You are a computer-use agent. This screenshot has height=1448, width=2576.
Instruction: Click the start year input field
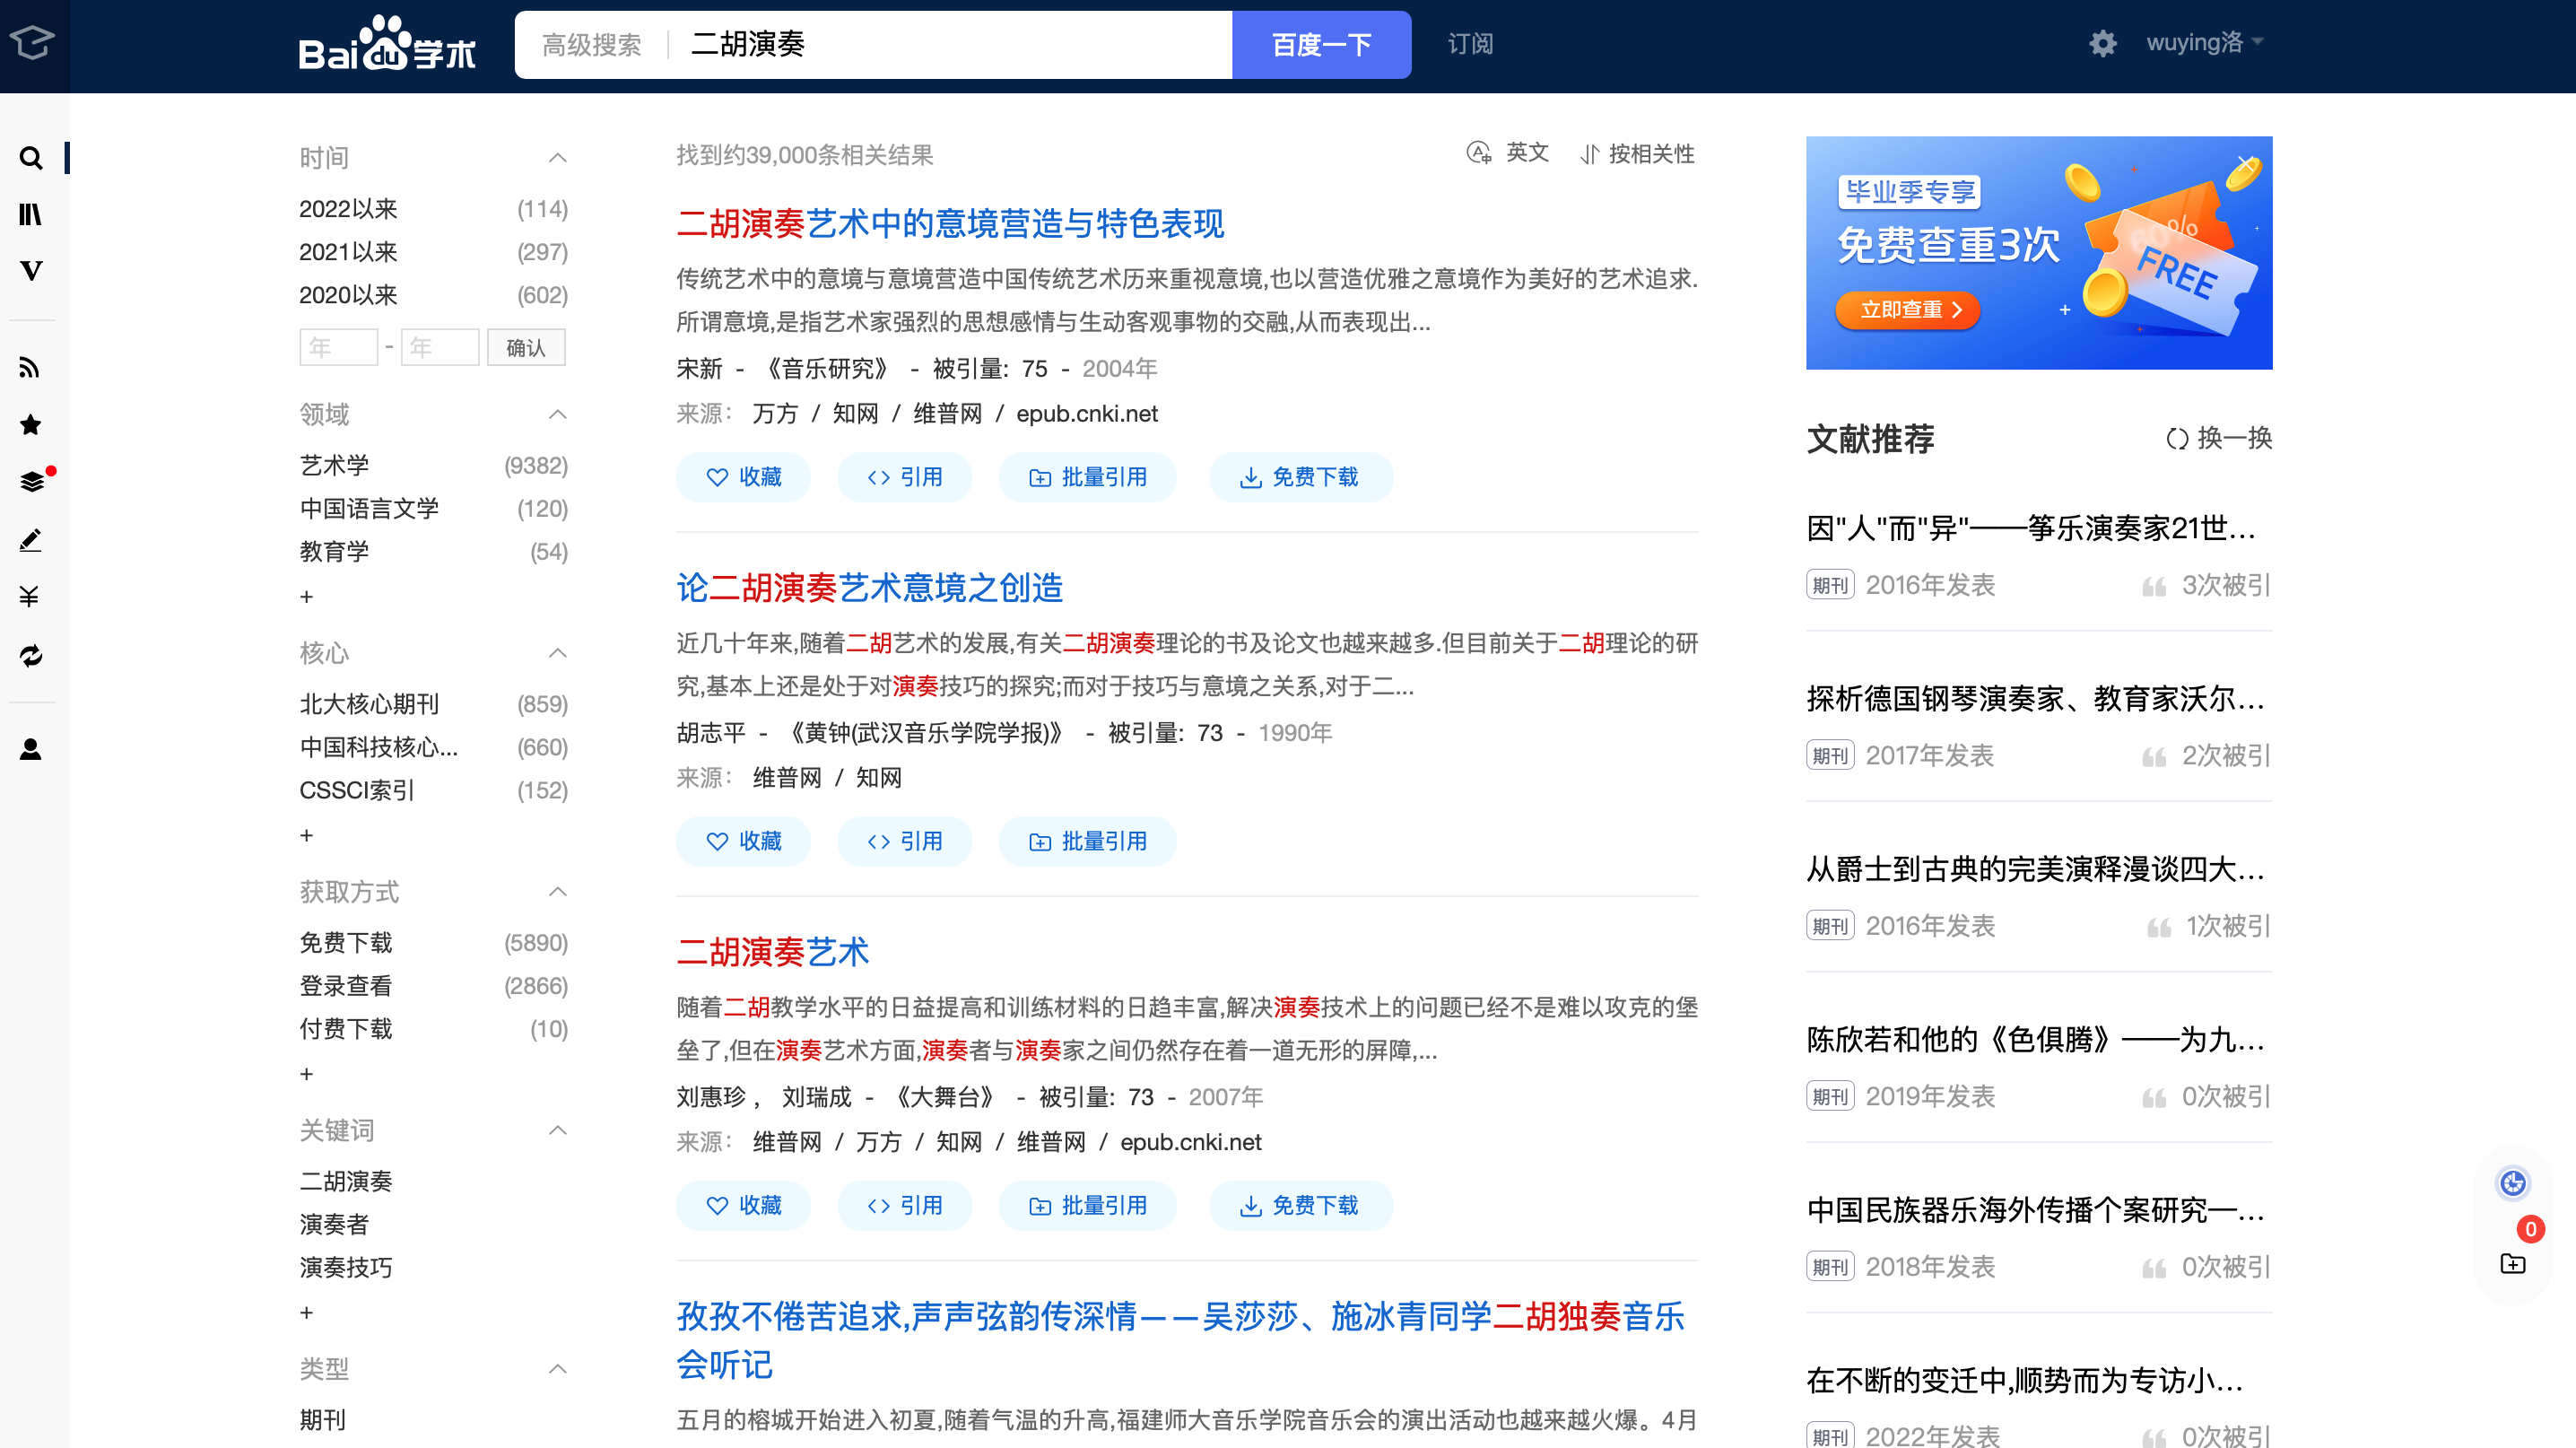pyautogui.click(x=338, y=347)
